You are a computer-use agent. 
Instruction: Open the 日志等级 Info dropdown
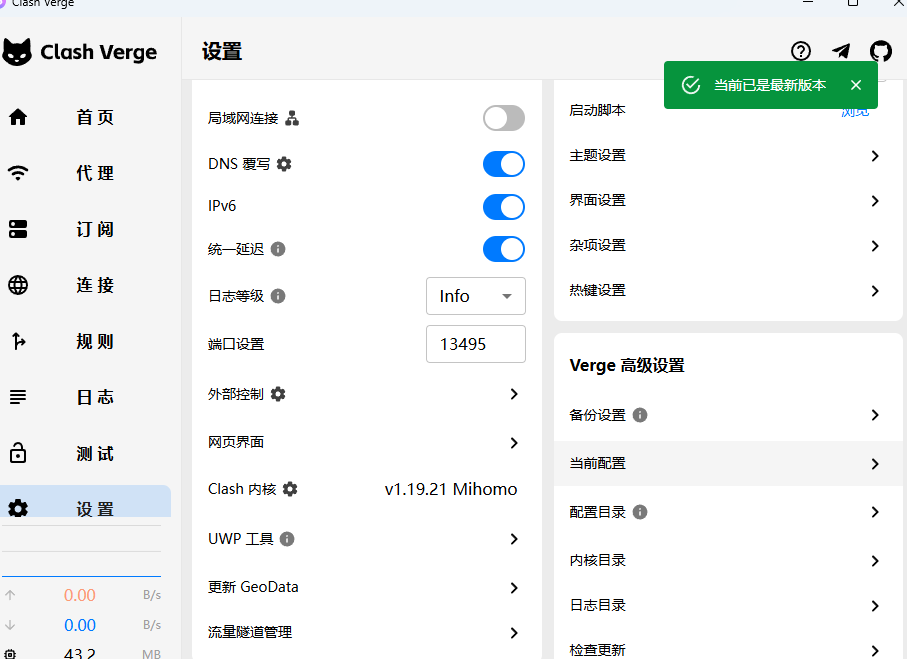click(475, 296)
